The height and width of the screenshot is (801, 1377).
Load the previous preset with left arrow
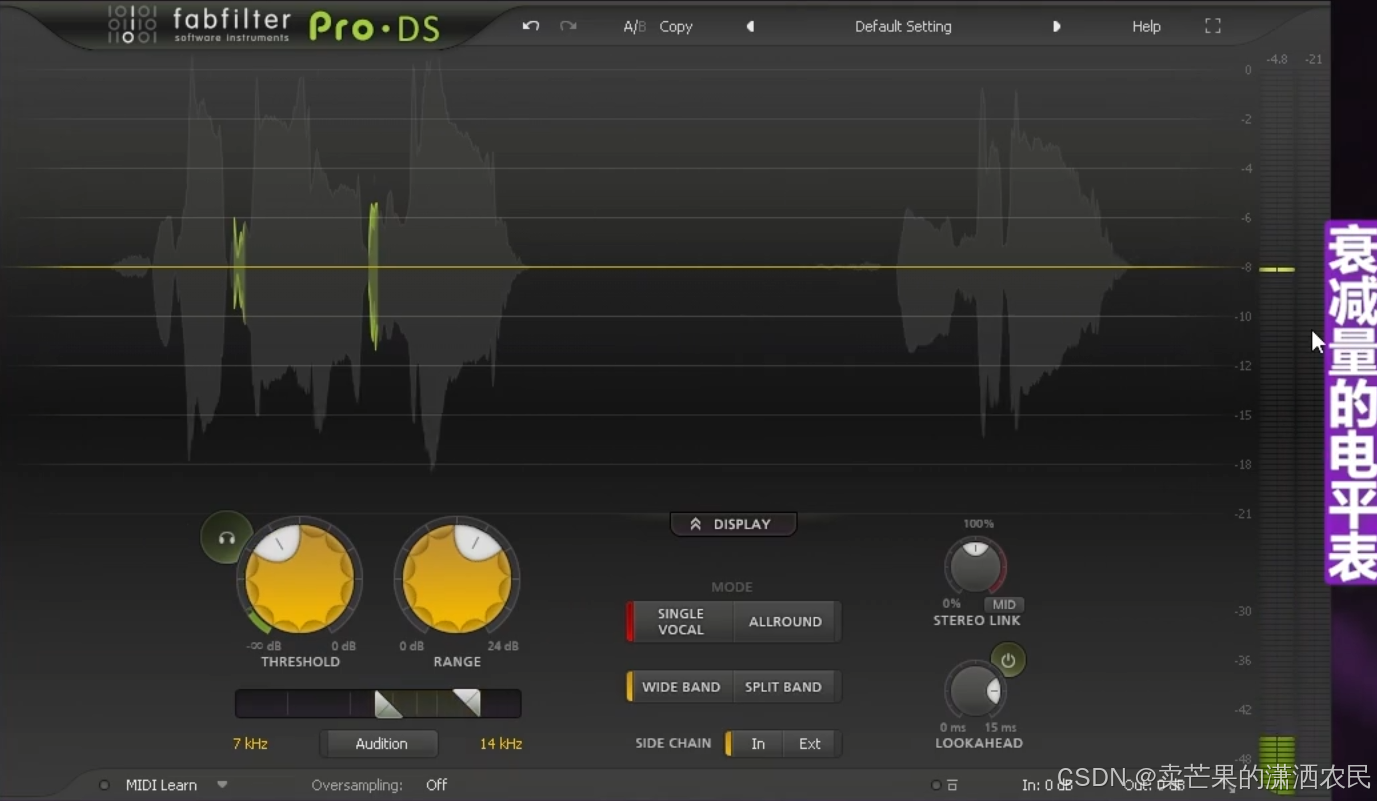click(750, 27)
